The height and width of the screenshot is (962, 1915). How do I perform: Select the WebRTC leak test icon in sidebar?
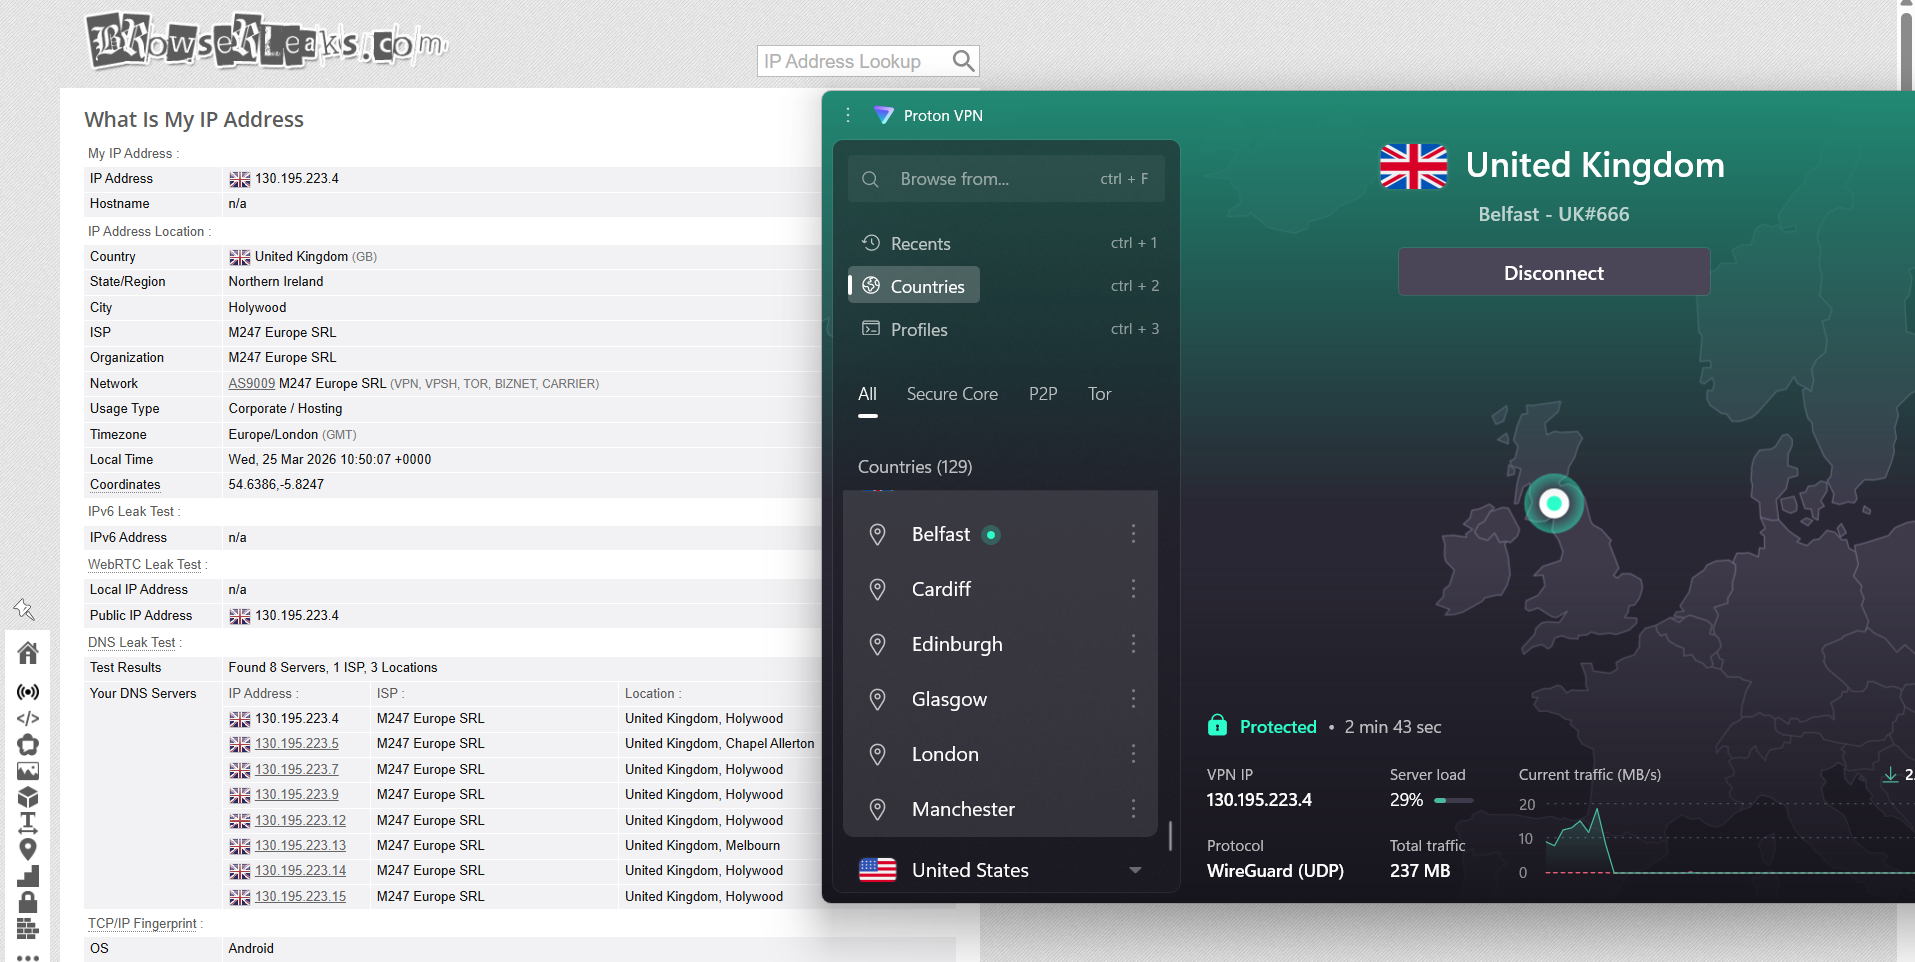click(28, 692)
